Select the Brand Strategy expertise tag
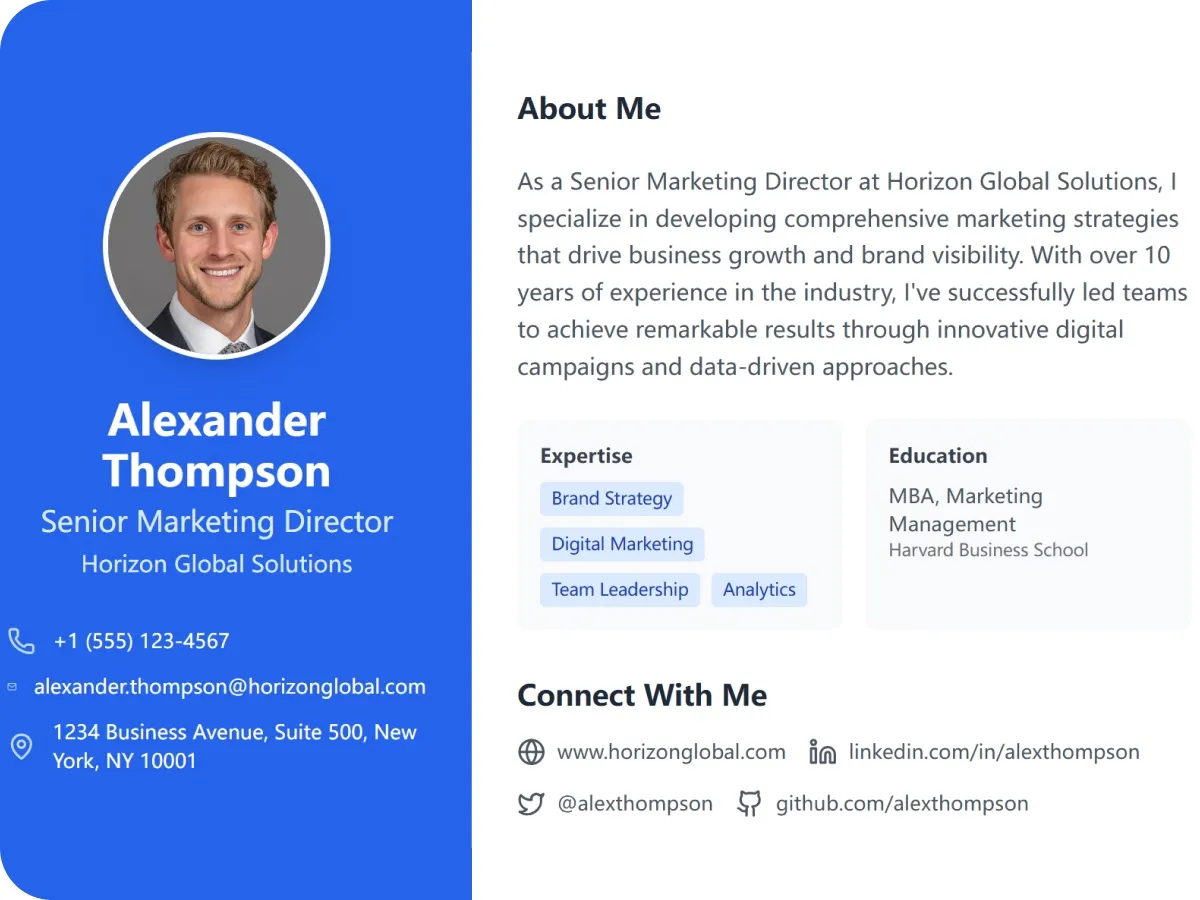 click(x=612, y=499)
